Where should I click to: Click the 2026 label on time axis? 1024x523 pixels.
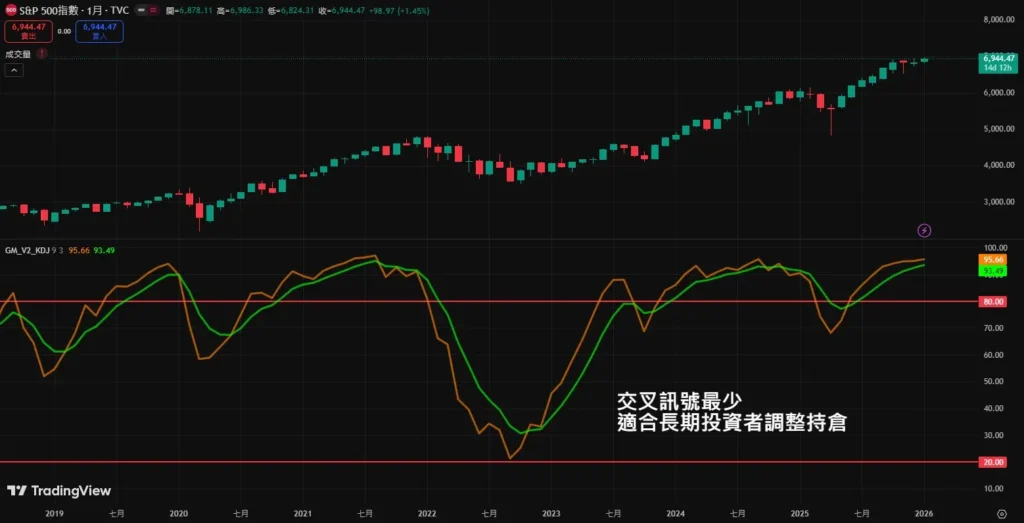[x=923, y=511]
